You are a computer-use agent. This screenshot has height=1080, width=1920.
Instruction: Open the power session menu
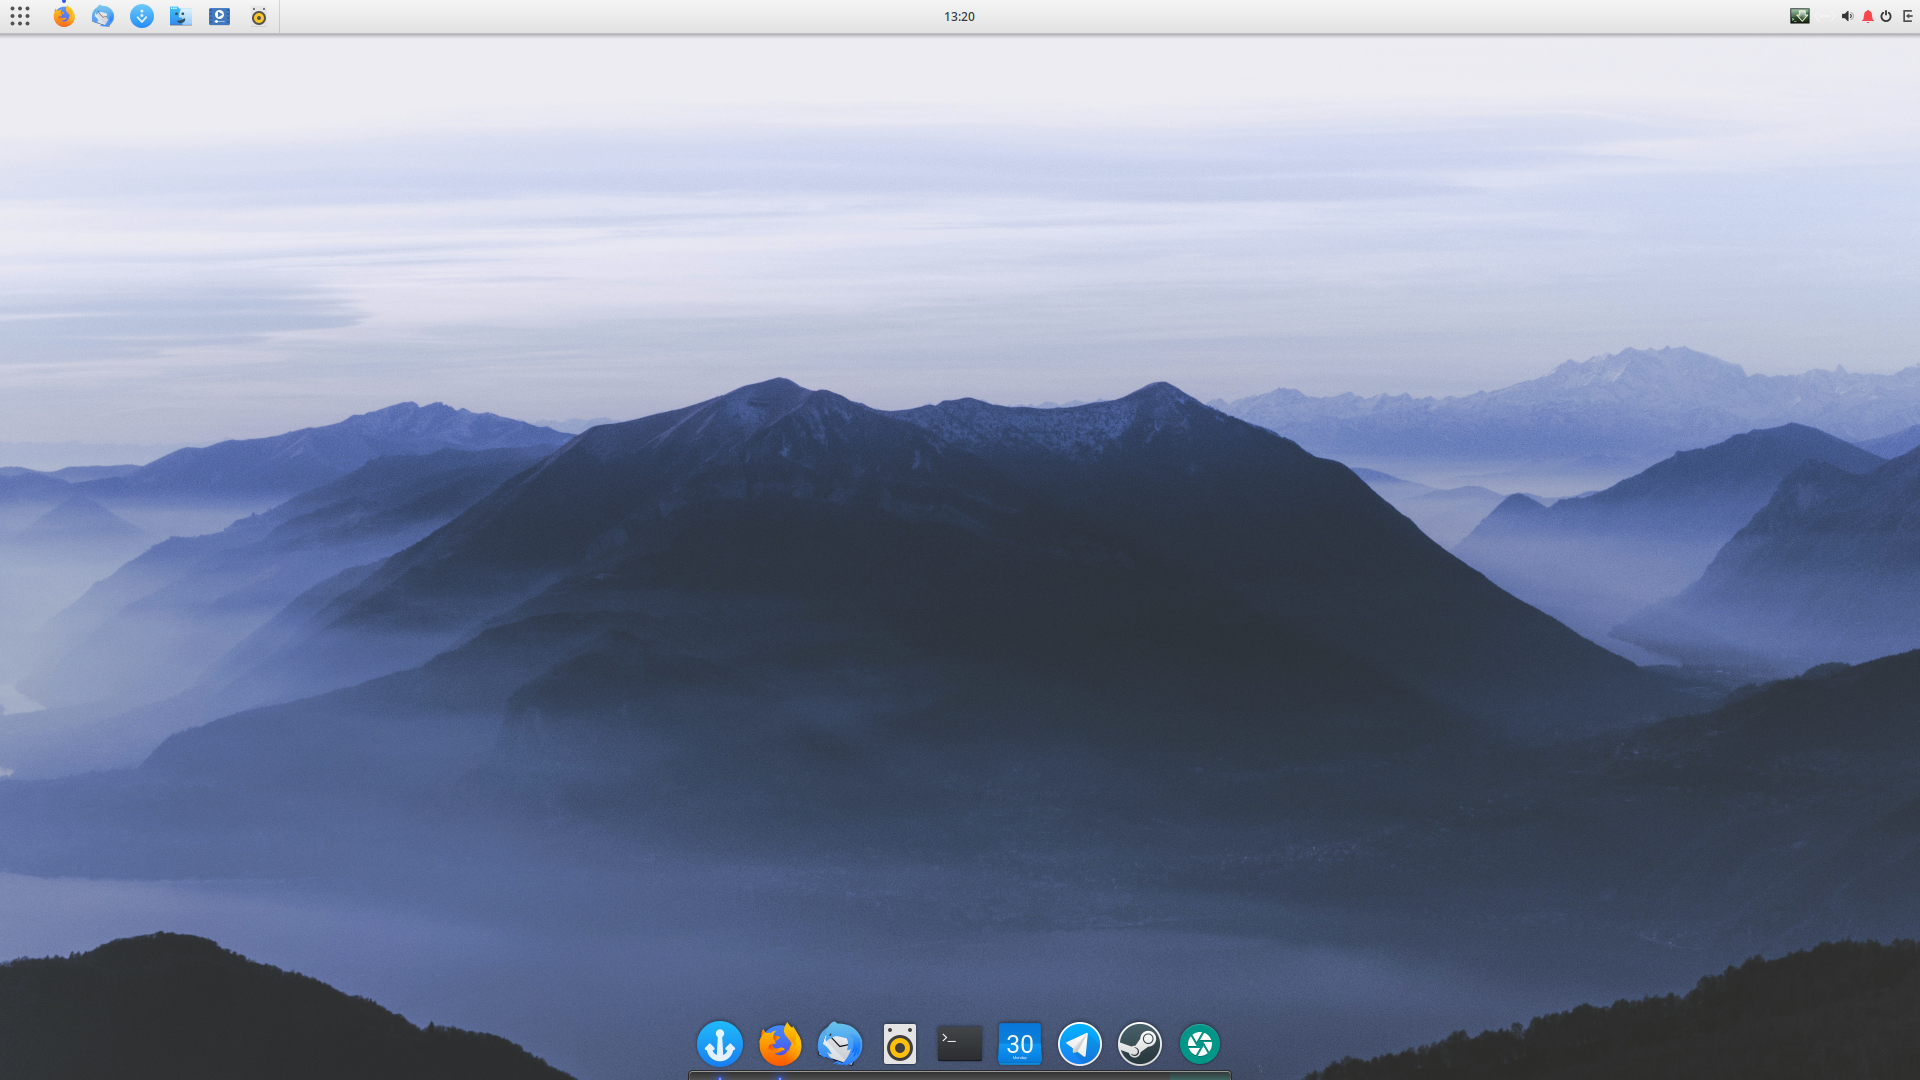[x=1886, y=16]
